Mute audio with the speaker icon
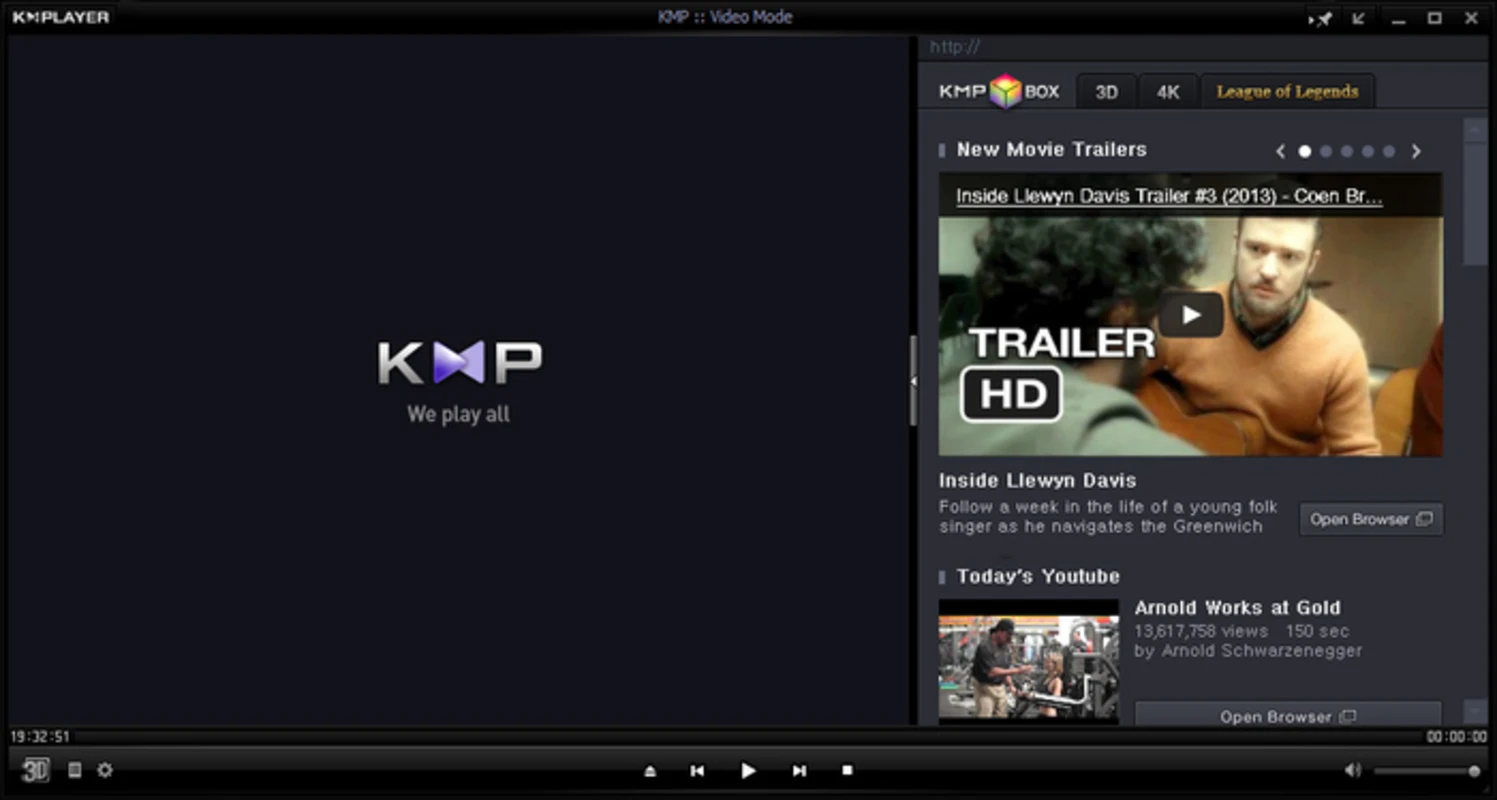 1355,769
